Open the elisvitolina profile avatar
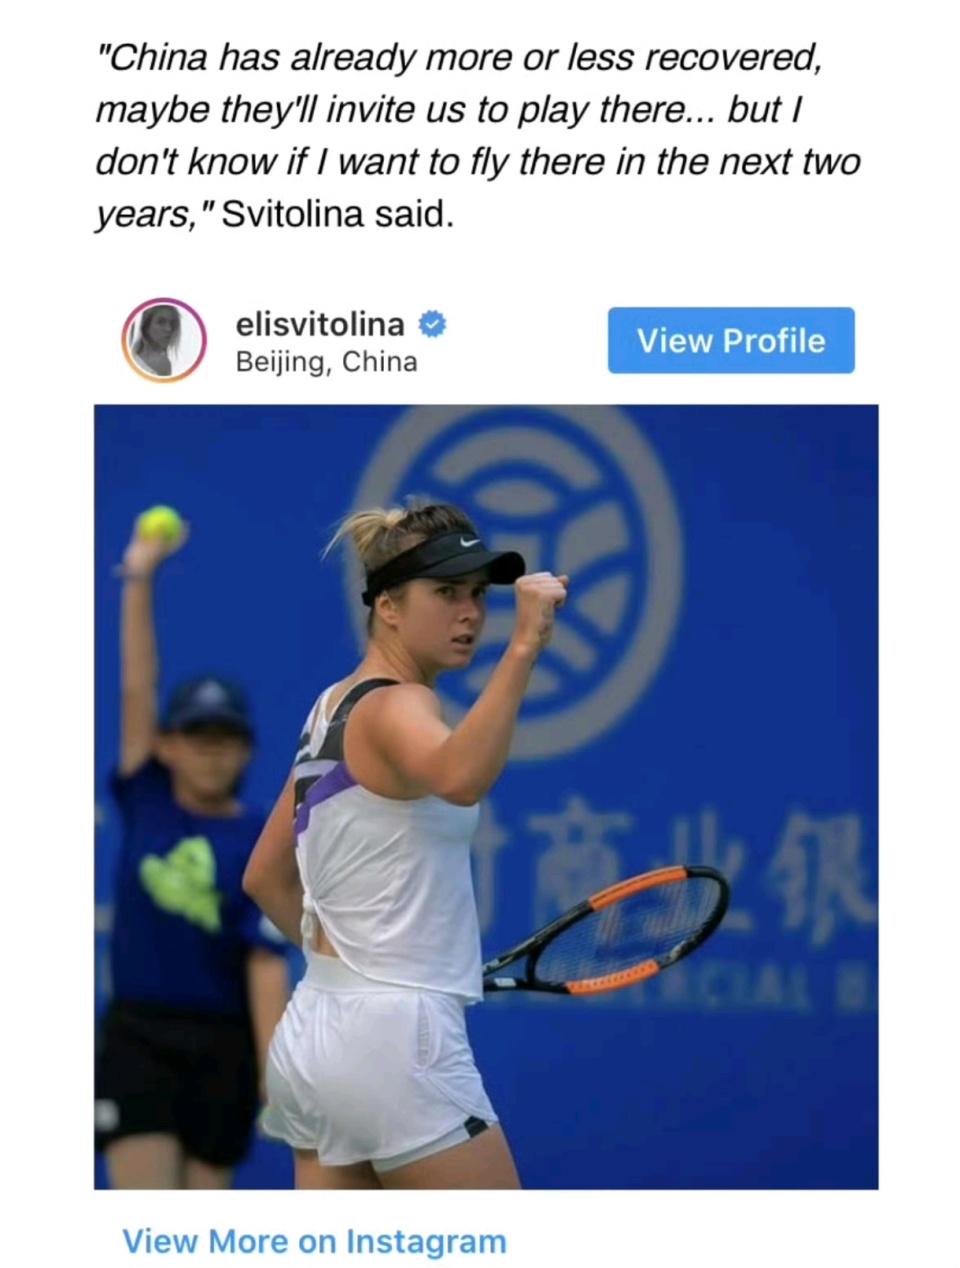960x1268 pixels. pyautogui.click(x=164, y=340)
